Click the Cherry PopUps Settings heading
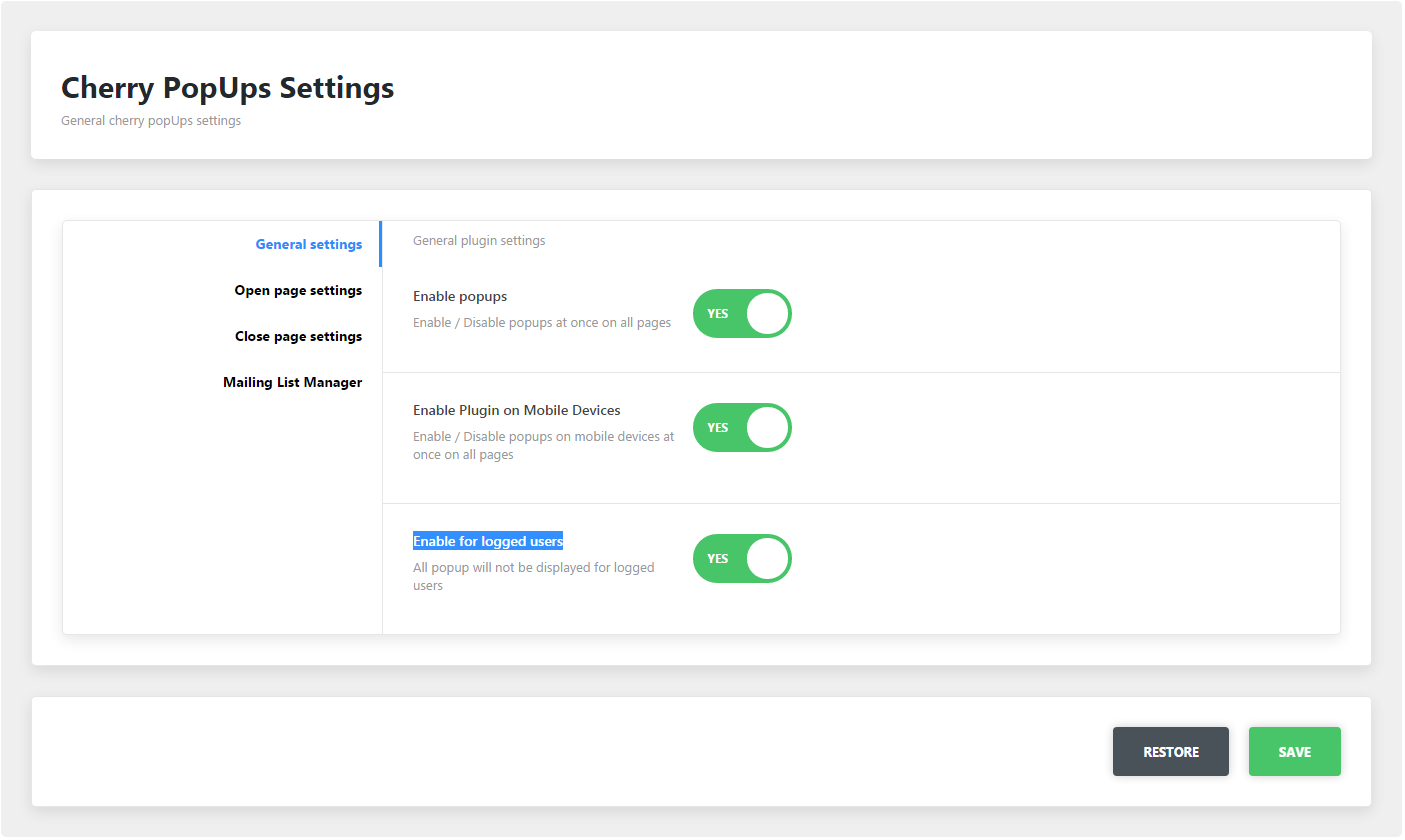 coord(227,88)
